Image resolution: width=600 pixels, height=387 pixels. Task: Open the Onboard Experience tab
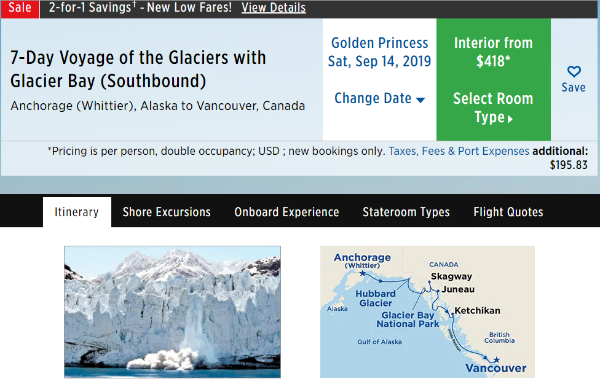(x=287, y=212)
